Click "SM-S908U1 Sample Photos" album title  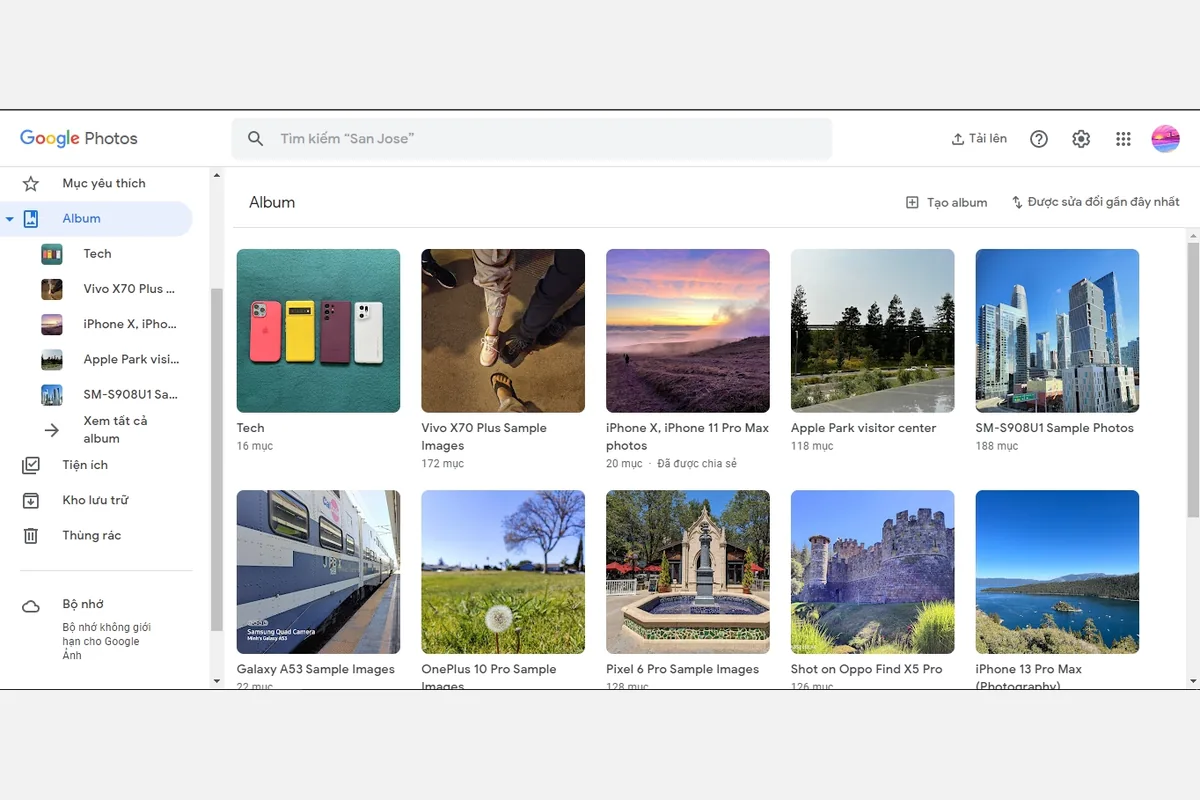pyautogui.click(x=1055, y=428)
